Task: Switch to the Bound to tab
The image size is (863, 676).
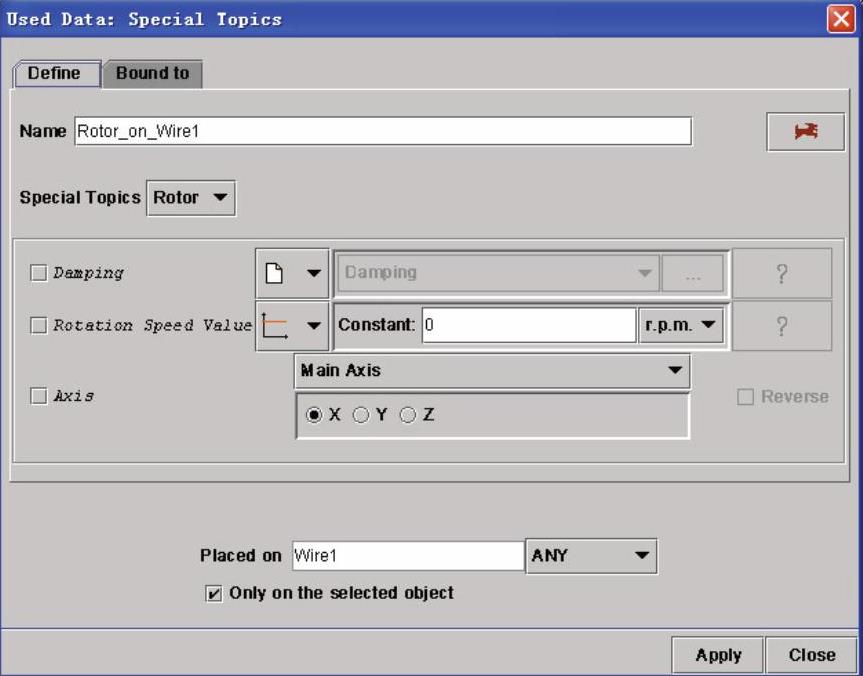Action: [152, 73]
